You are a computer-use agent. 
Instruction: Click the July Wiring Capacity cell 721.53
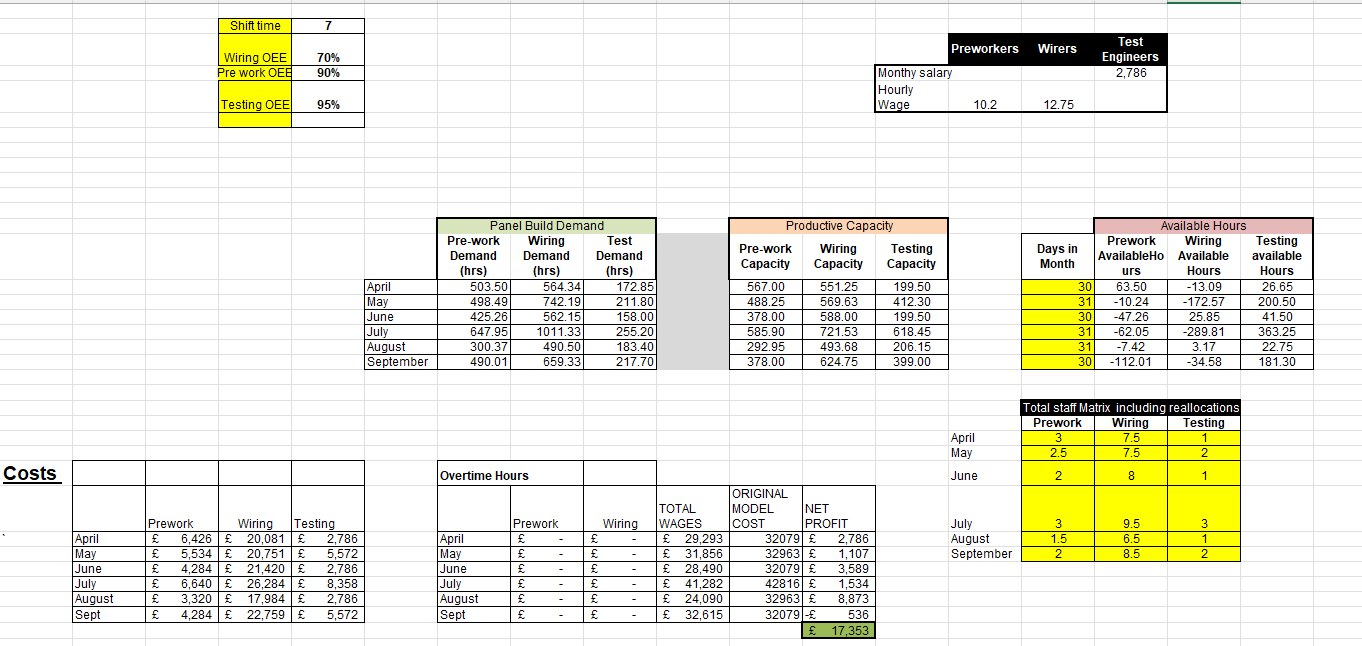[x=838, y=332]
